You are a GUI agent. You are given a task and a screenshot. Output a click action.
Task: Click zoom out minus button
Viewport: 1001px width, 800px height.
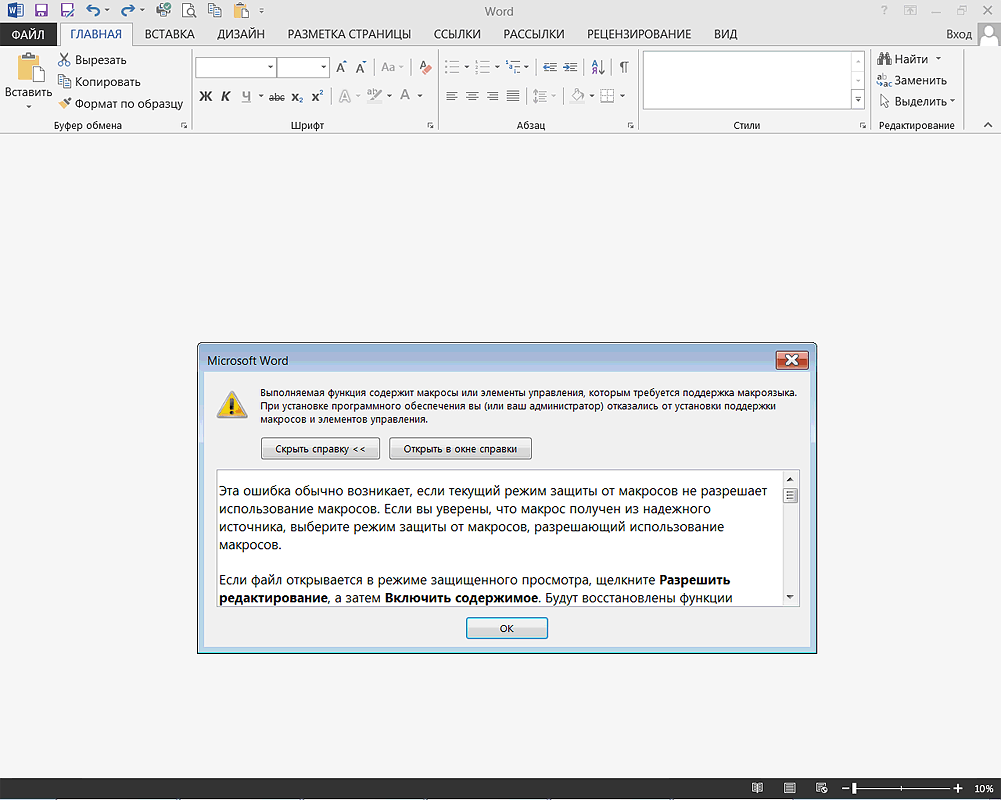tap(845, 789)
